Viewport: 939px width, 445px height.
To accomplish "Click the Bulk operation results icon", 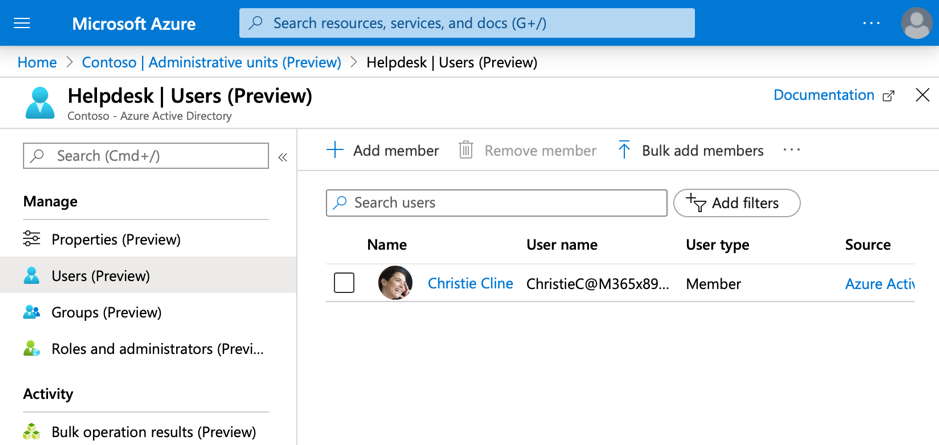I will pyautogui.click(x=31, y=432).
